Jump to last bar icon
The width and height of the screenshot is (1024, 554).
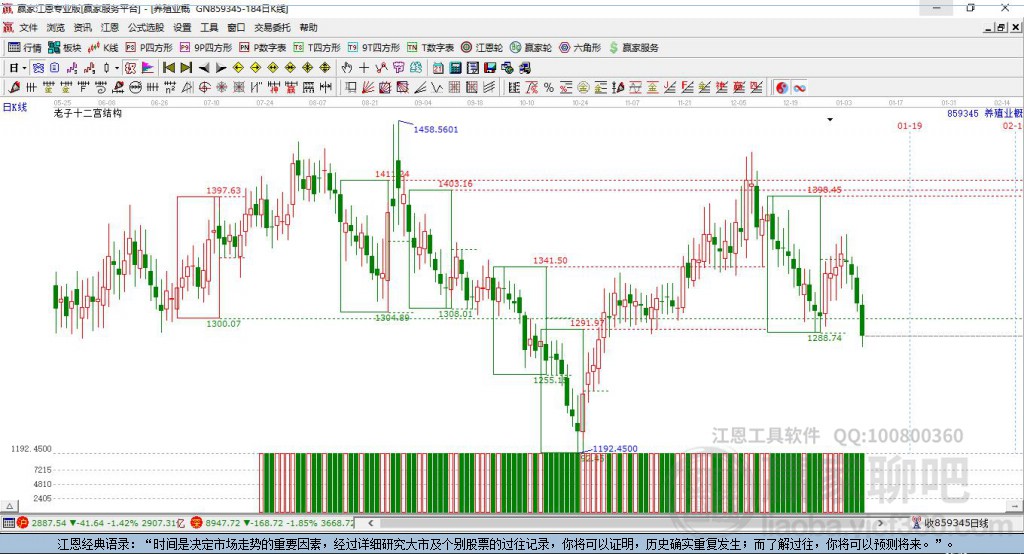[x=186, y=68]
